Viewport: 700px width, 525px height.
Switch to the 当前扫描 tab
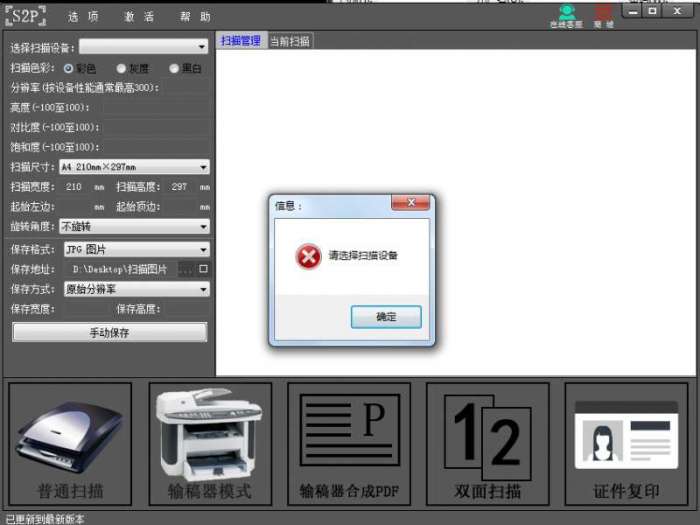point(290,41)
